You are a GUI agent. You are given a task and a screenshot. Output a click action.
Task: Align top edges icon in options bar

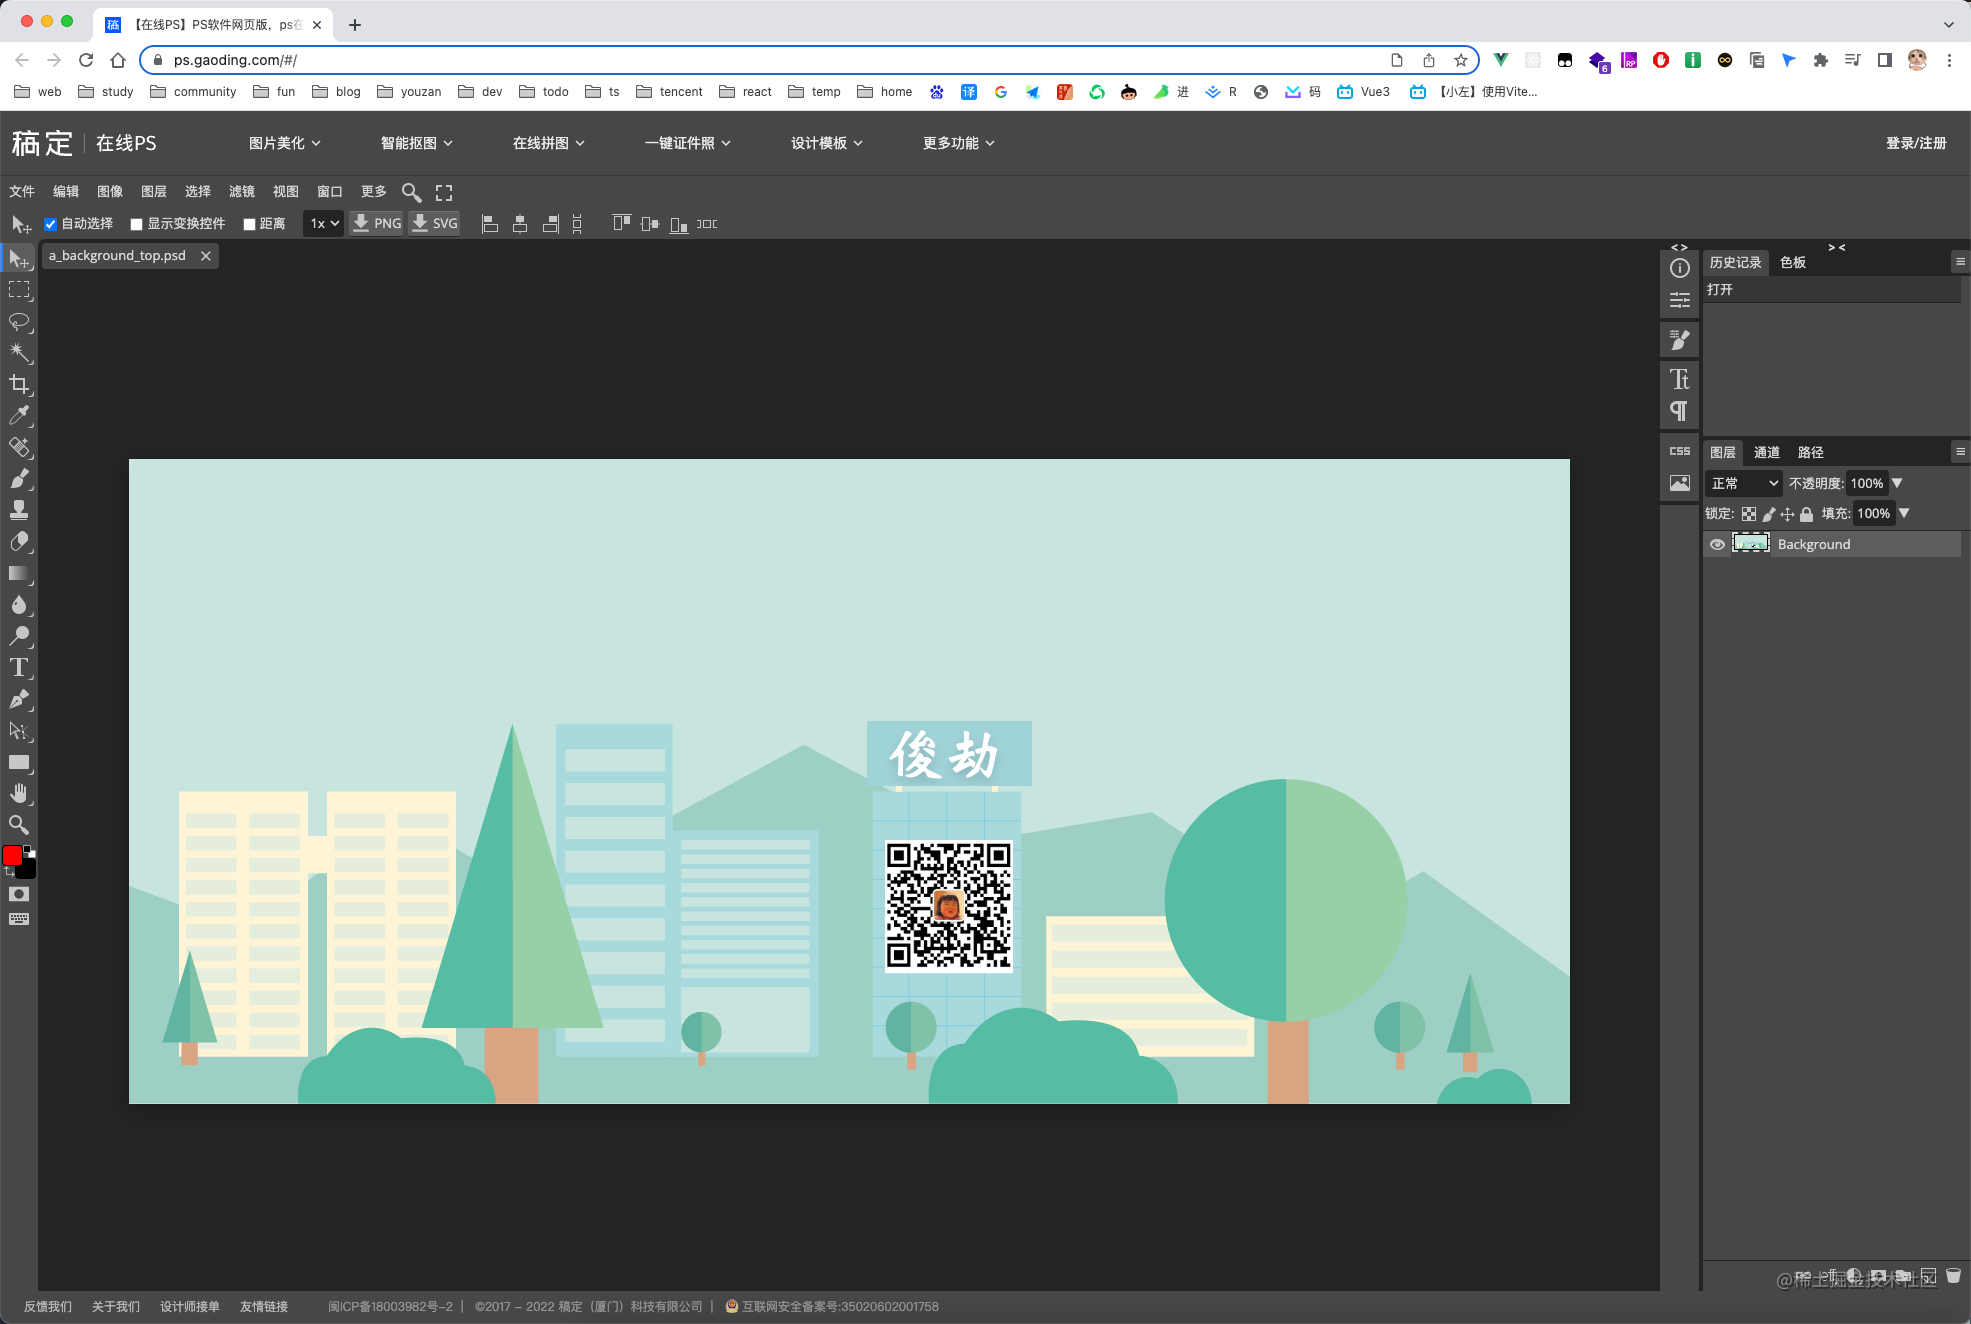coord(622,223)
